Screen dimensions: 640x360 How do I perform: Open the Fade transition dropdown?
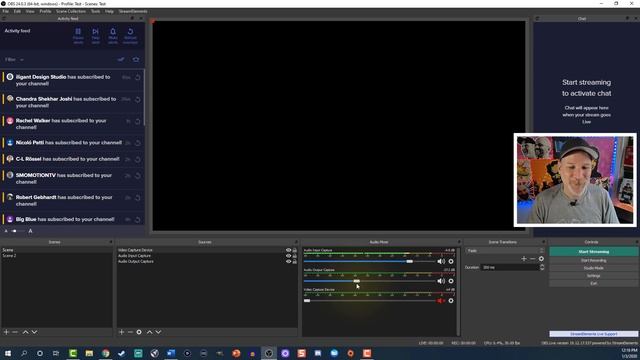click(504, 251)
